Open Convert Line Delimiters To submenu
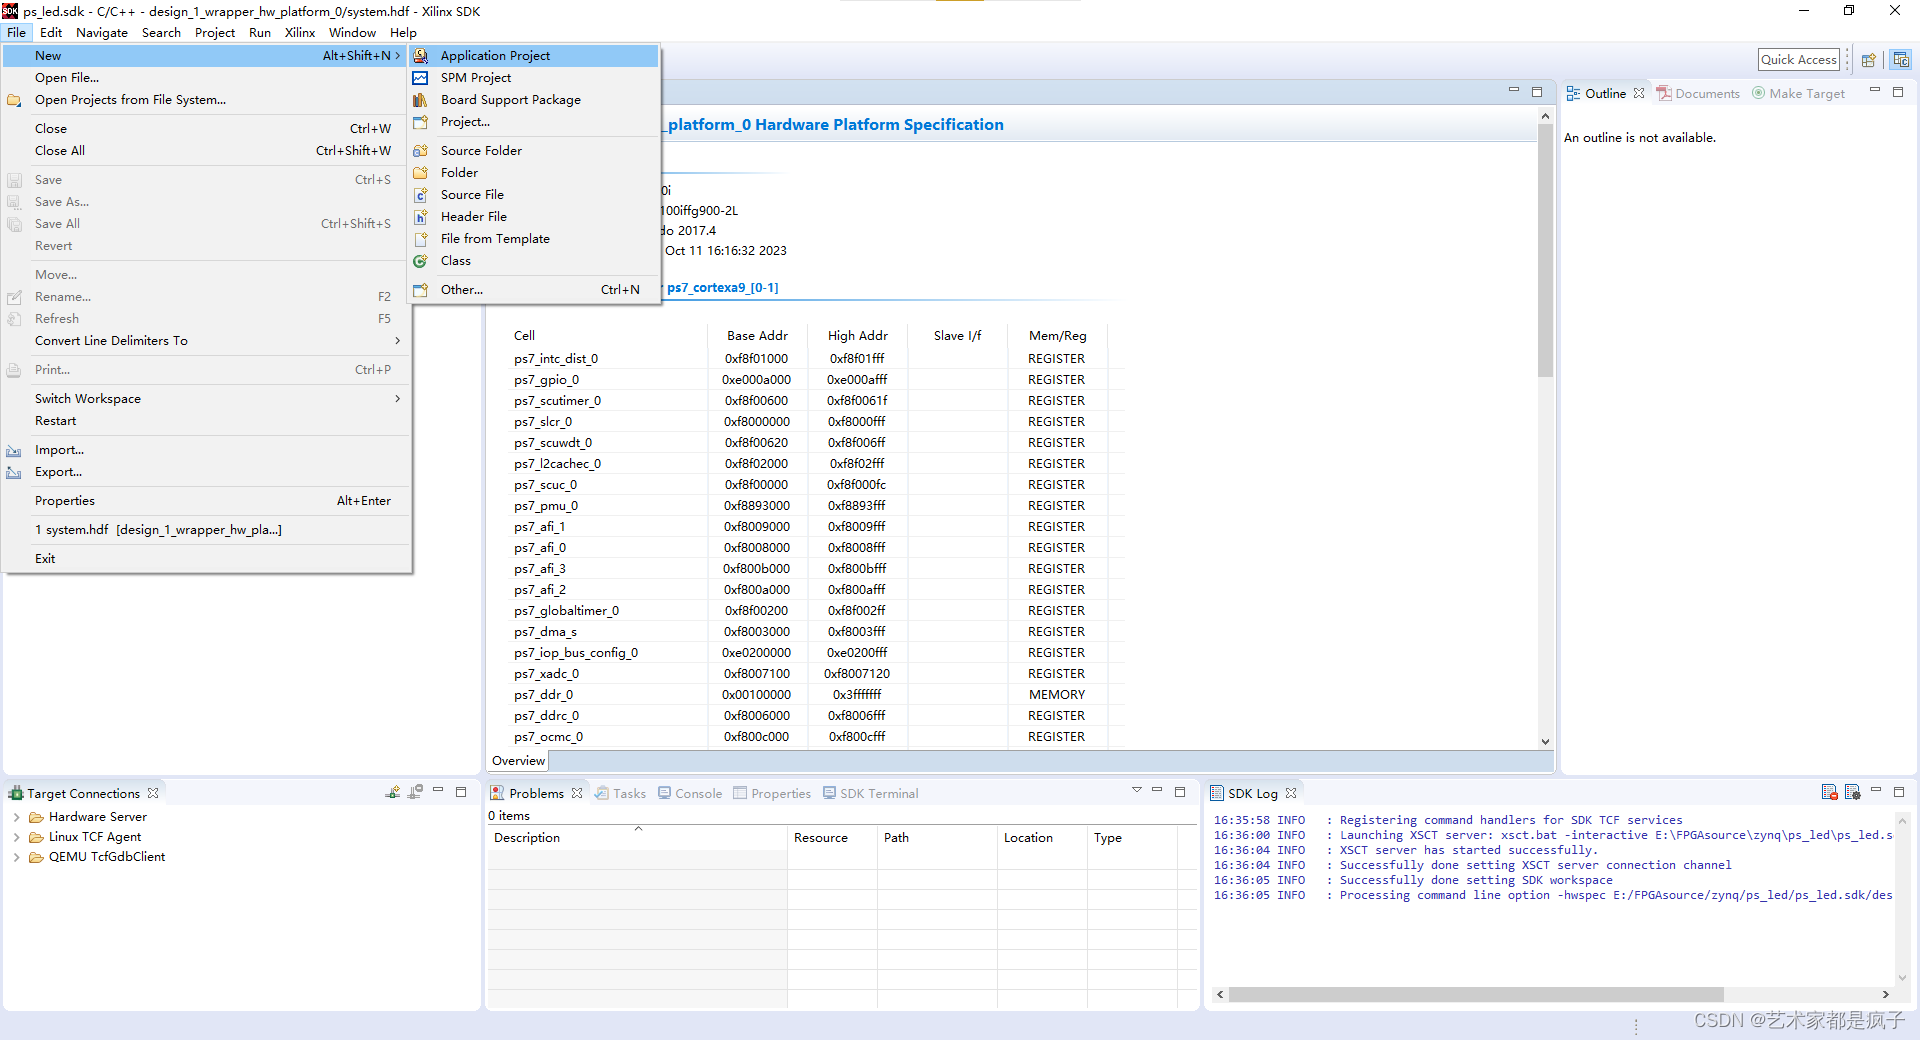 point(207,341)
